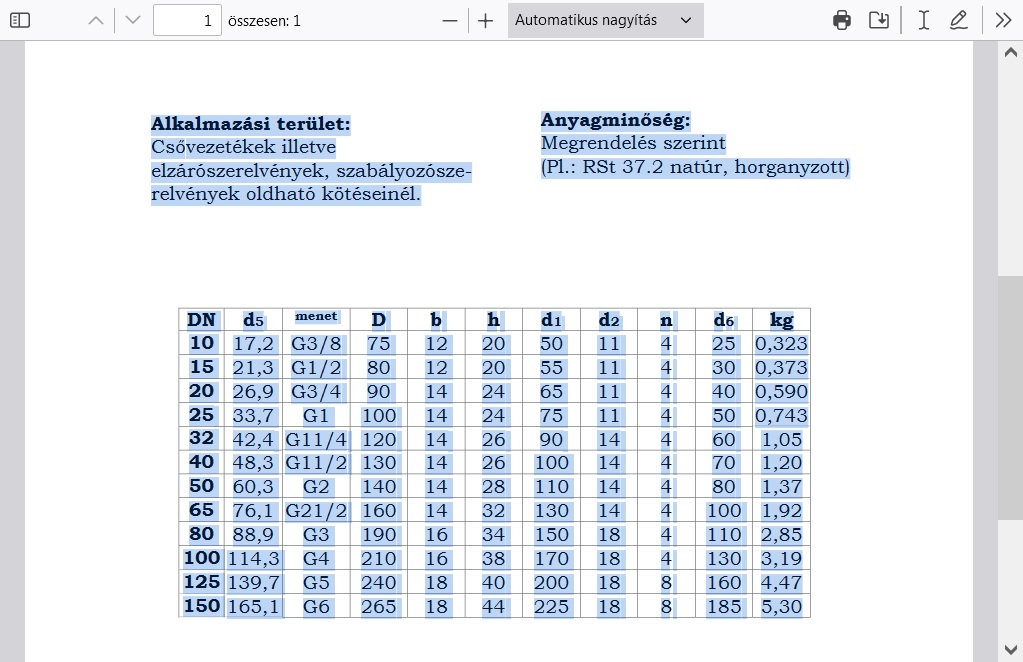
Task: Click the G21/2 thread cell
Action: click(316, 511)
